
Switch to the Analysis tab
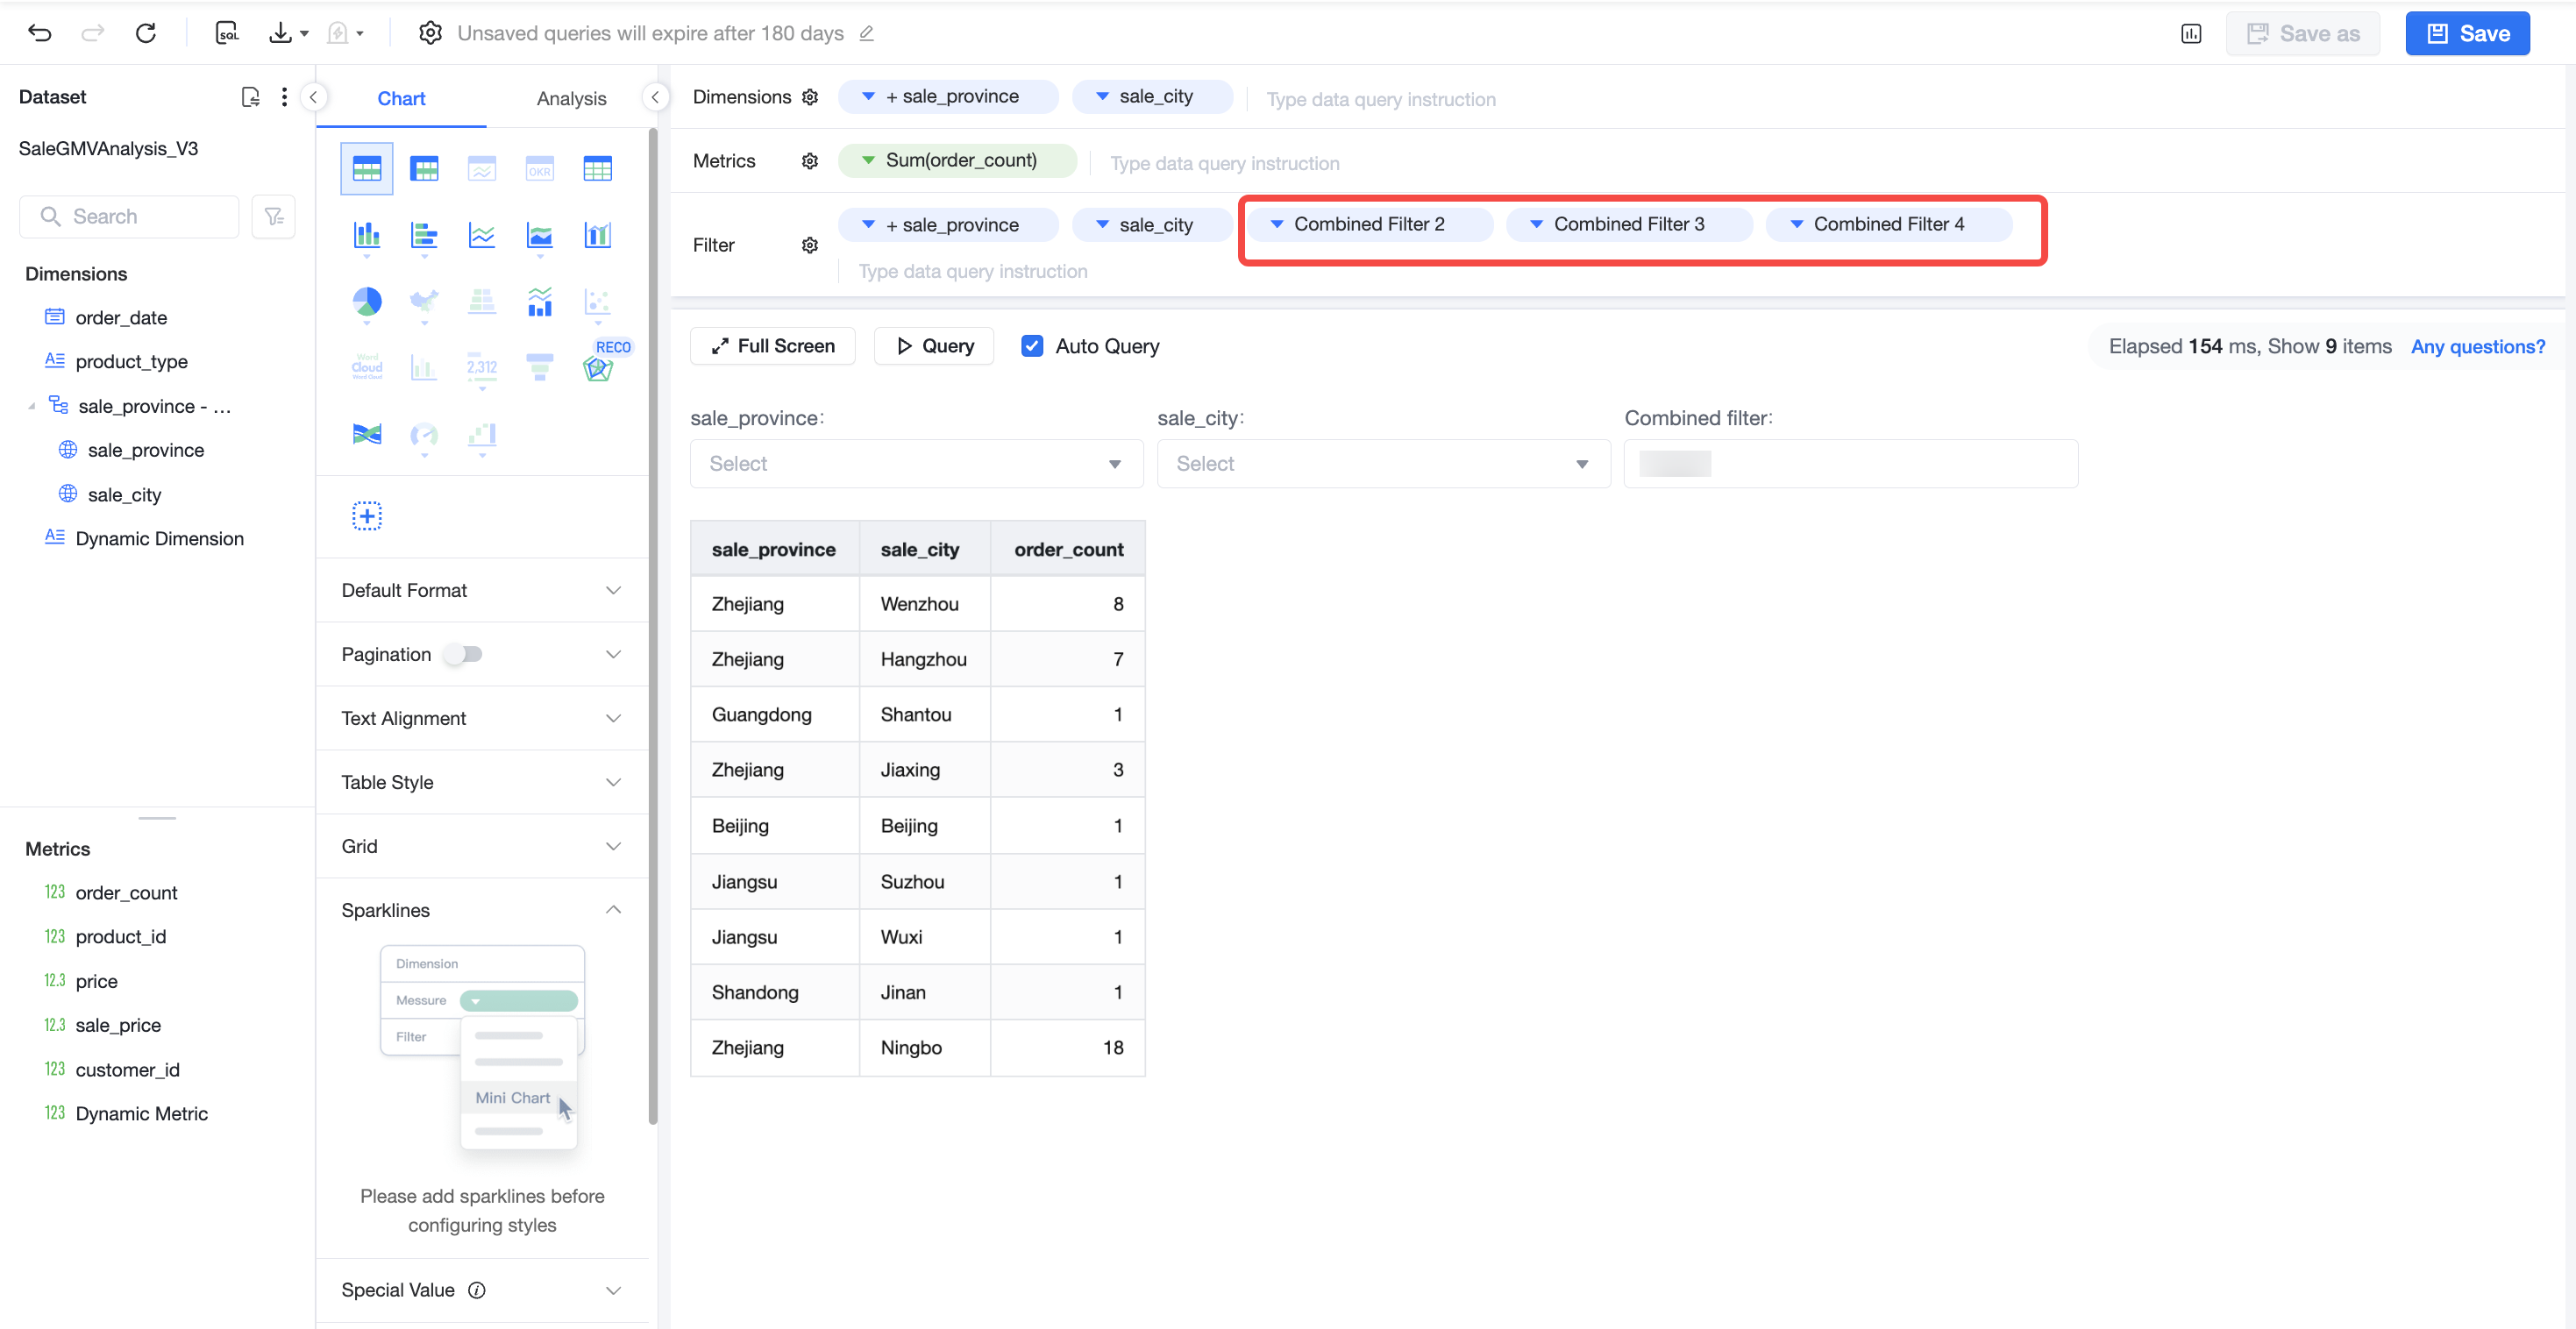point(571,98)
